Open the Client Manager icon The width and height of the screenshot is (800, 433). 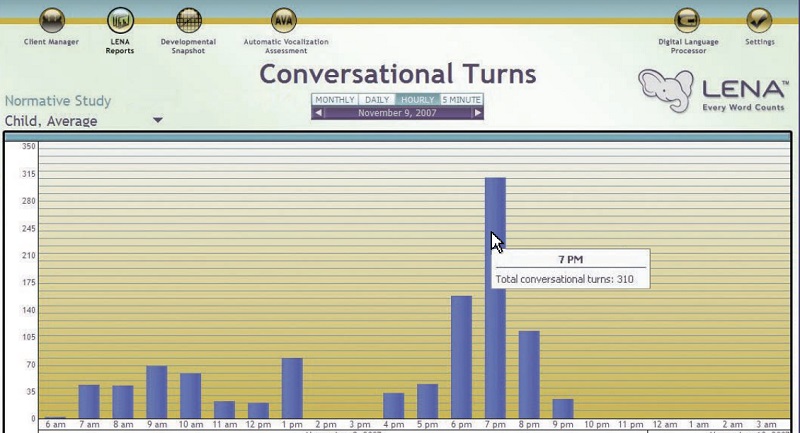coord(52,20)
